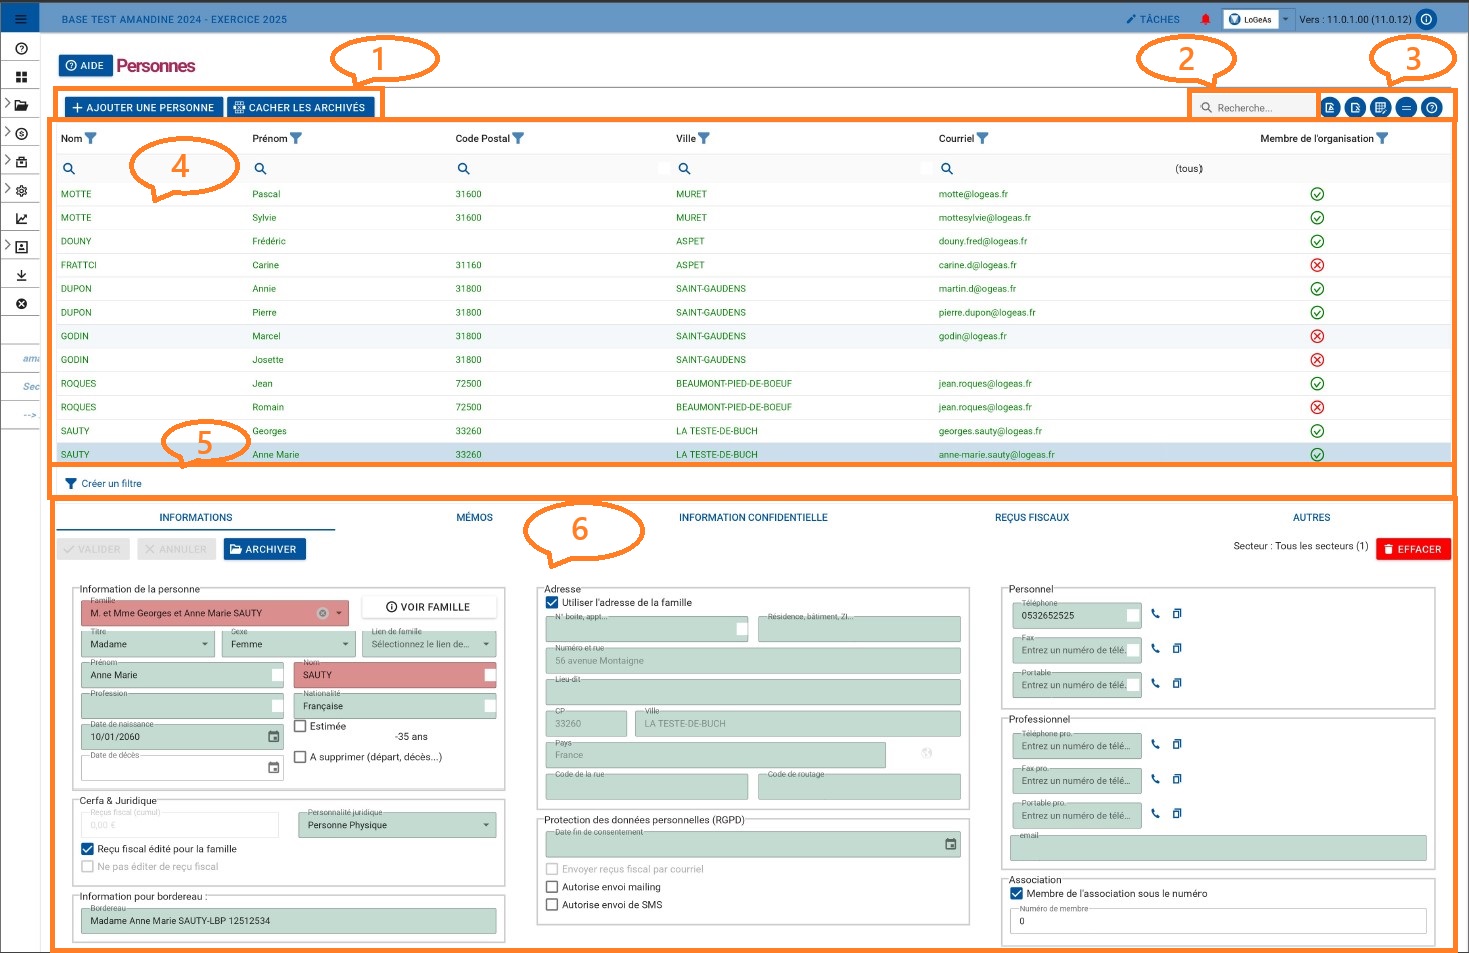Open the REÇUS FISCAUX tab
The height and width of the screenshot is (953, 1469).
[1031, 517]
